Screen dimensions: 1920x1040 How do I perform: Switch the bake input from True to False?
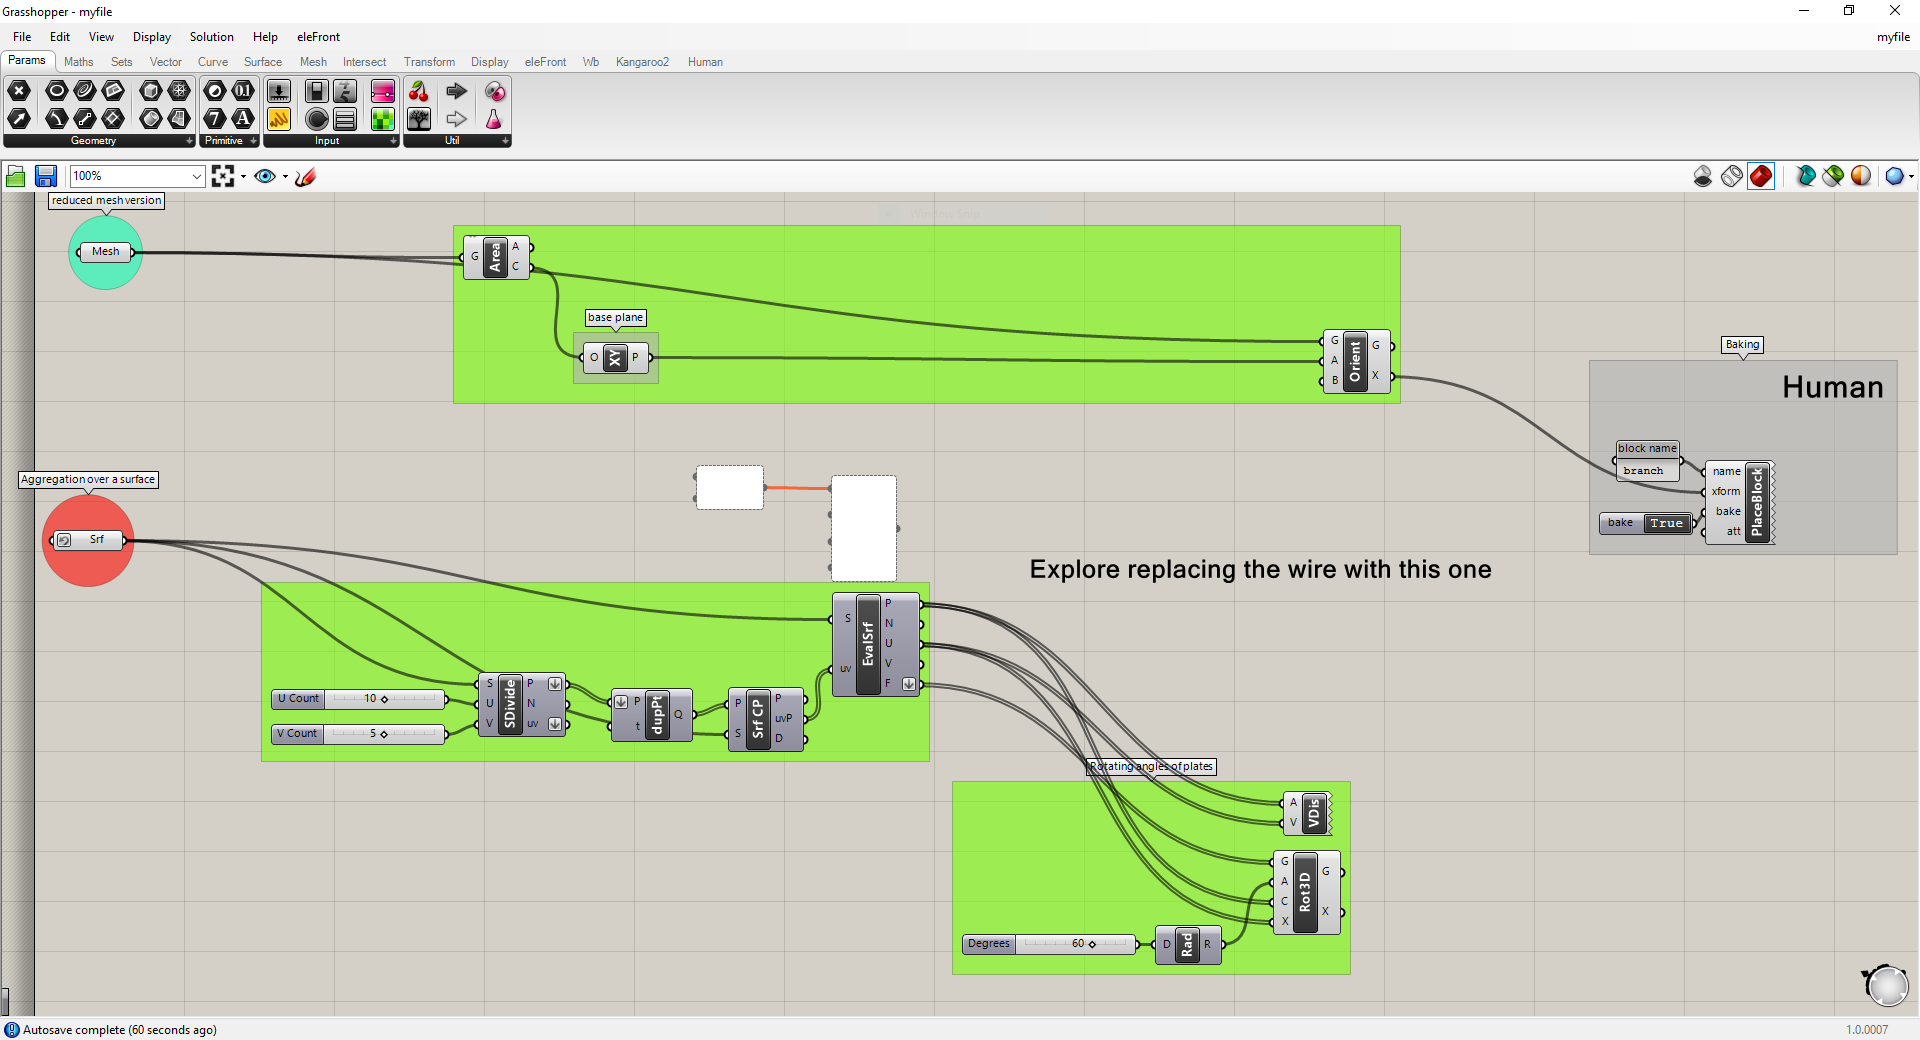[x=1665, y=523]
